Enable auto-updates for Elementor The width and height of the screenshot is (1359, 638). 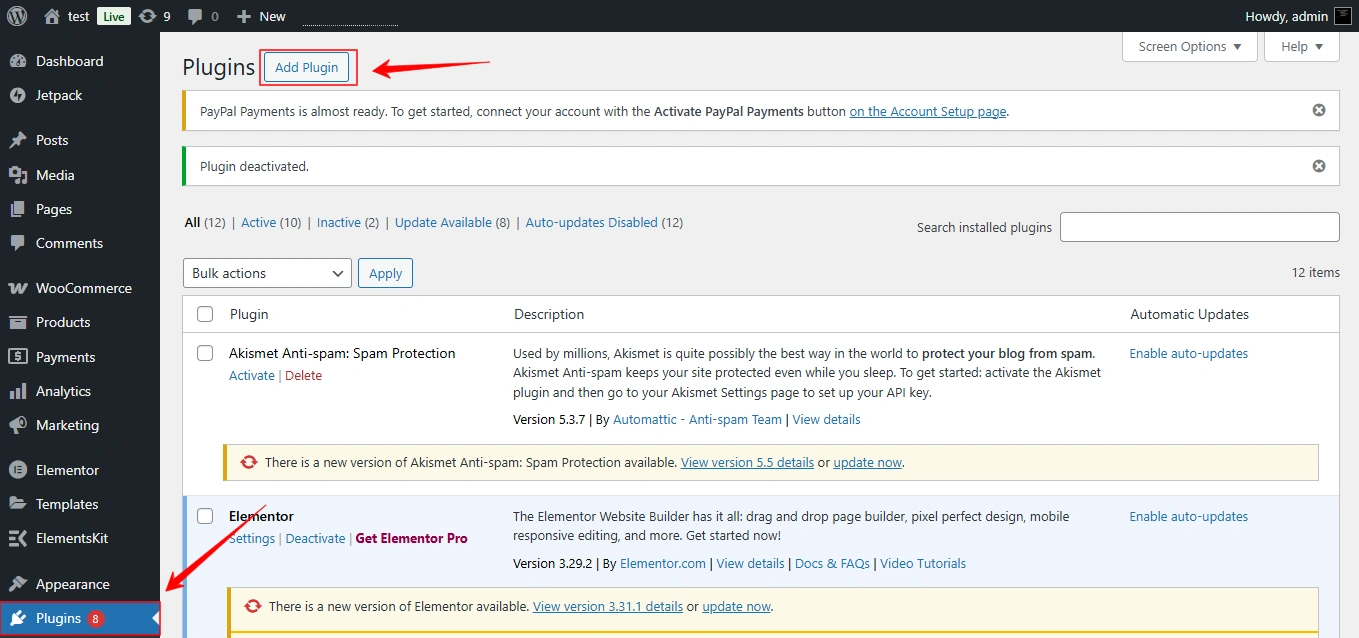[1188, 516]
